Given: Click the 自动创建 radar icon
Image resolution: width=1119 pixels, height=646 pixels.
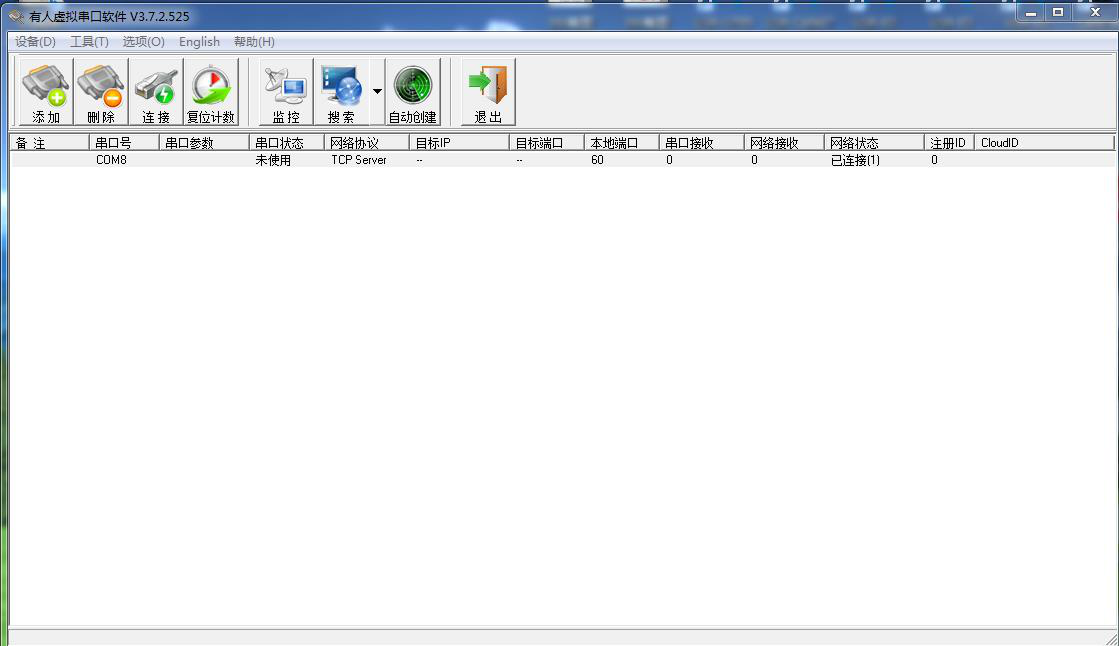Looking at the screenshot, I should click(413, 92).
